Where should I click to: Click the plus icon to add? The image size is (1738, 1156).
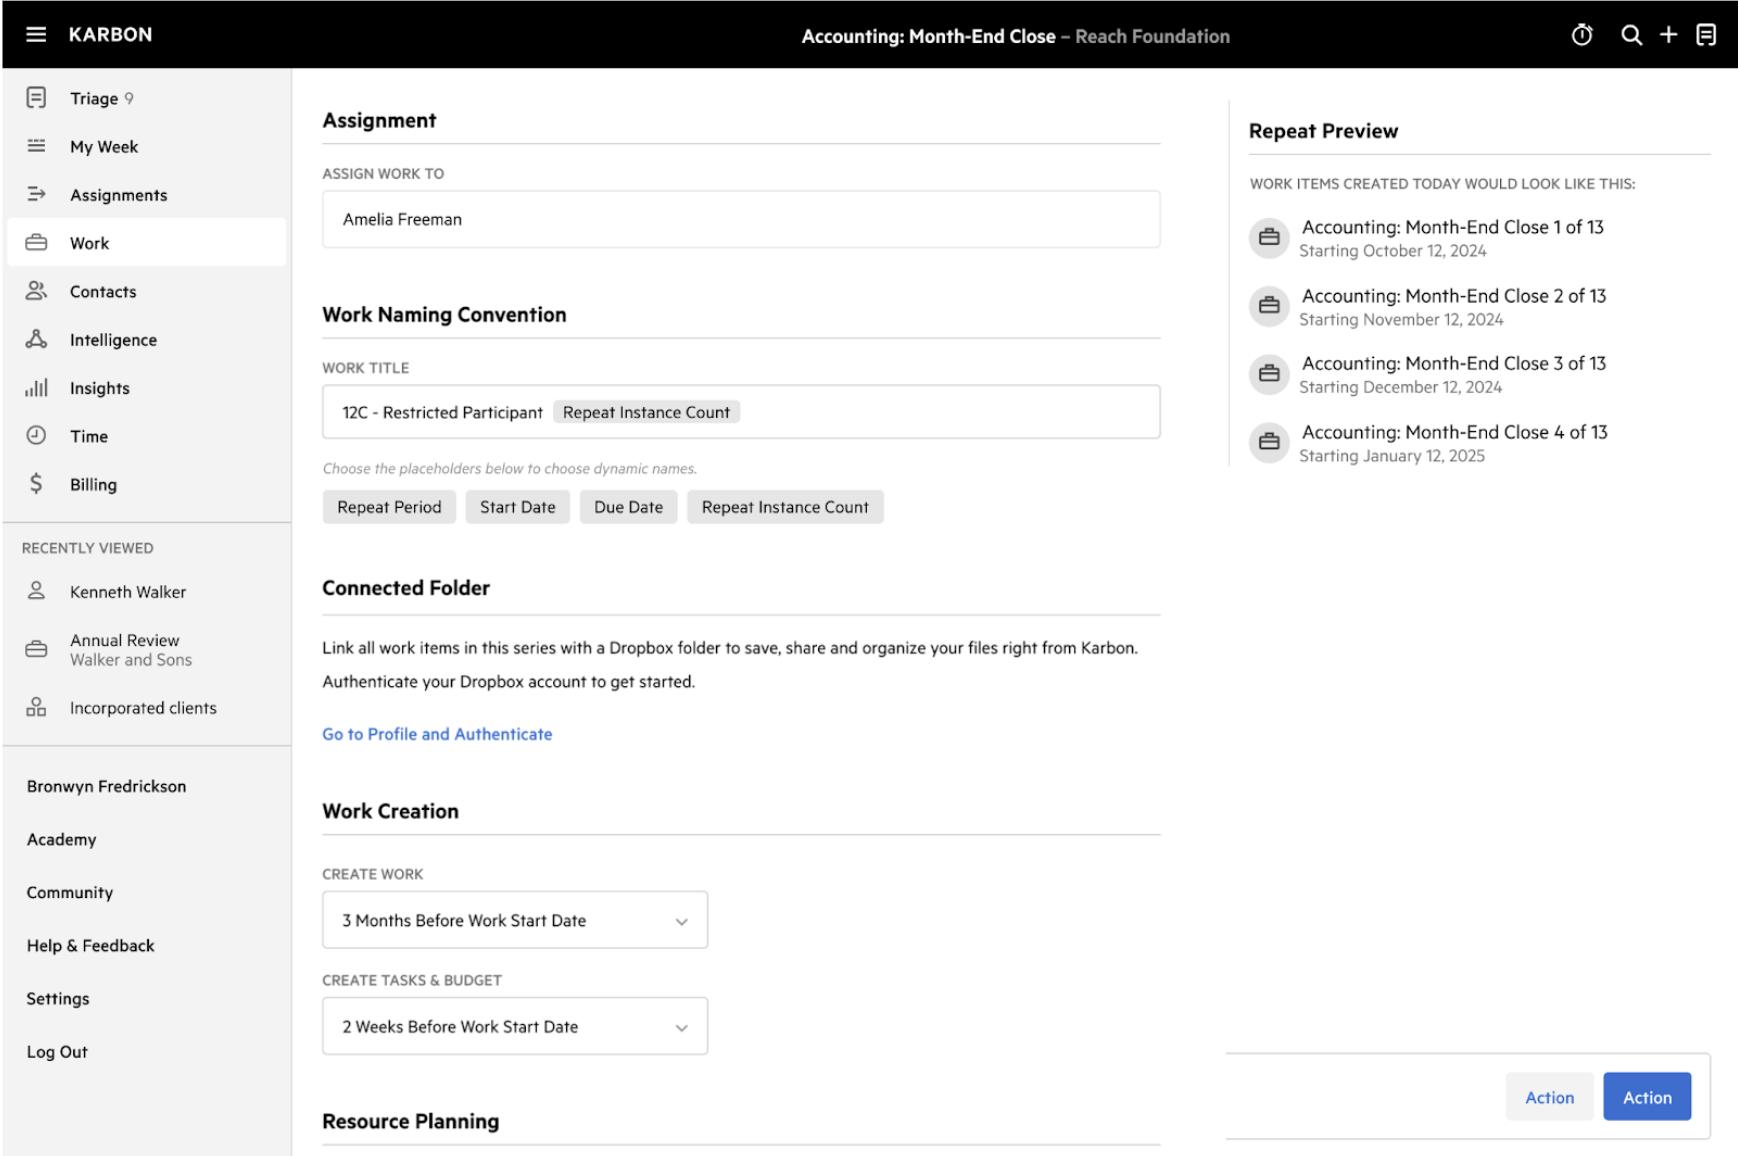(1668, 35)
